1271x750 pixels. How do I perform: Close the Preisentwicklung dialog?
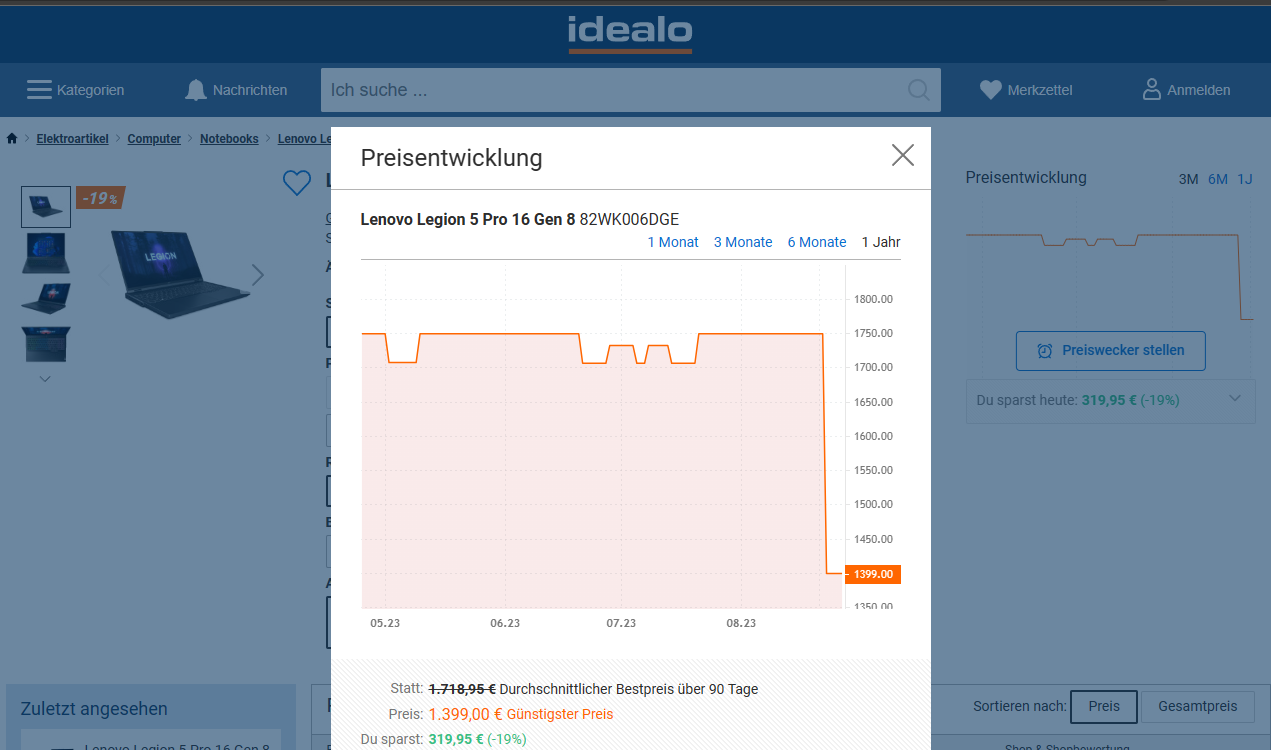903,155
